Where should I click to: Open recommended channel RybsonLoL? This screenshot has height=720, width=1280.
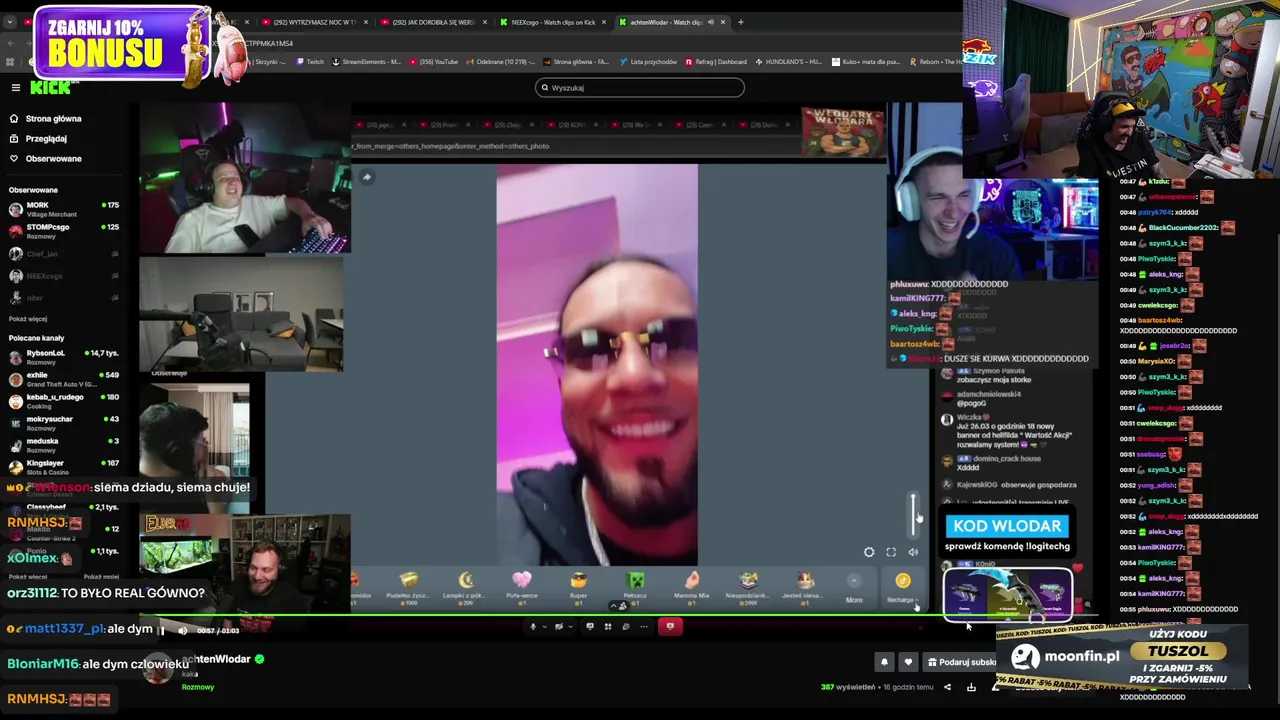pyautogui.click(x=63, y=357)
